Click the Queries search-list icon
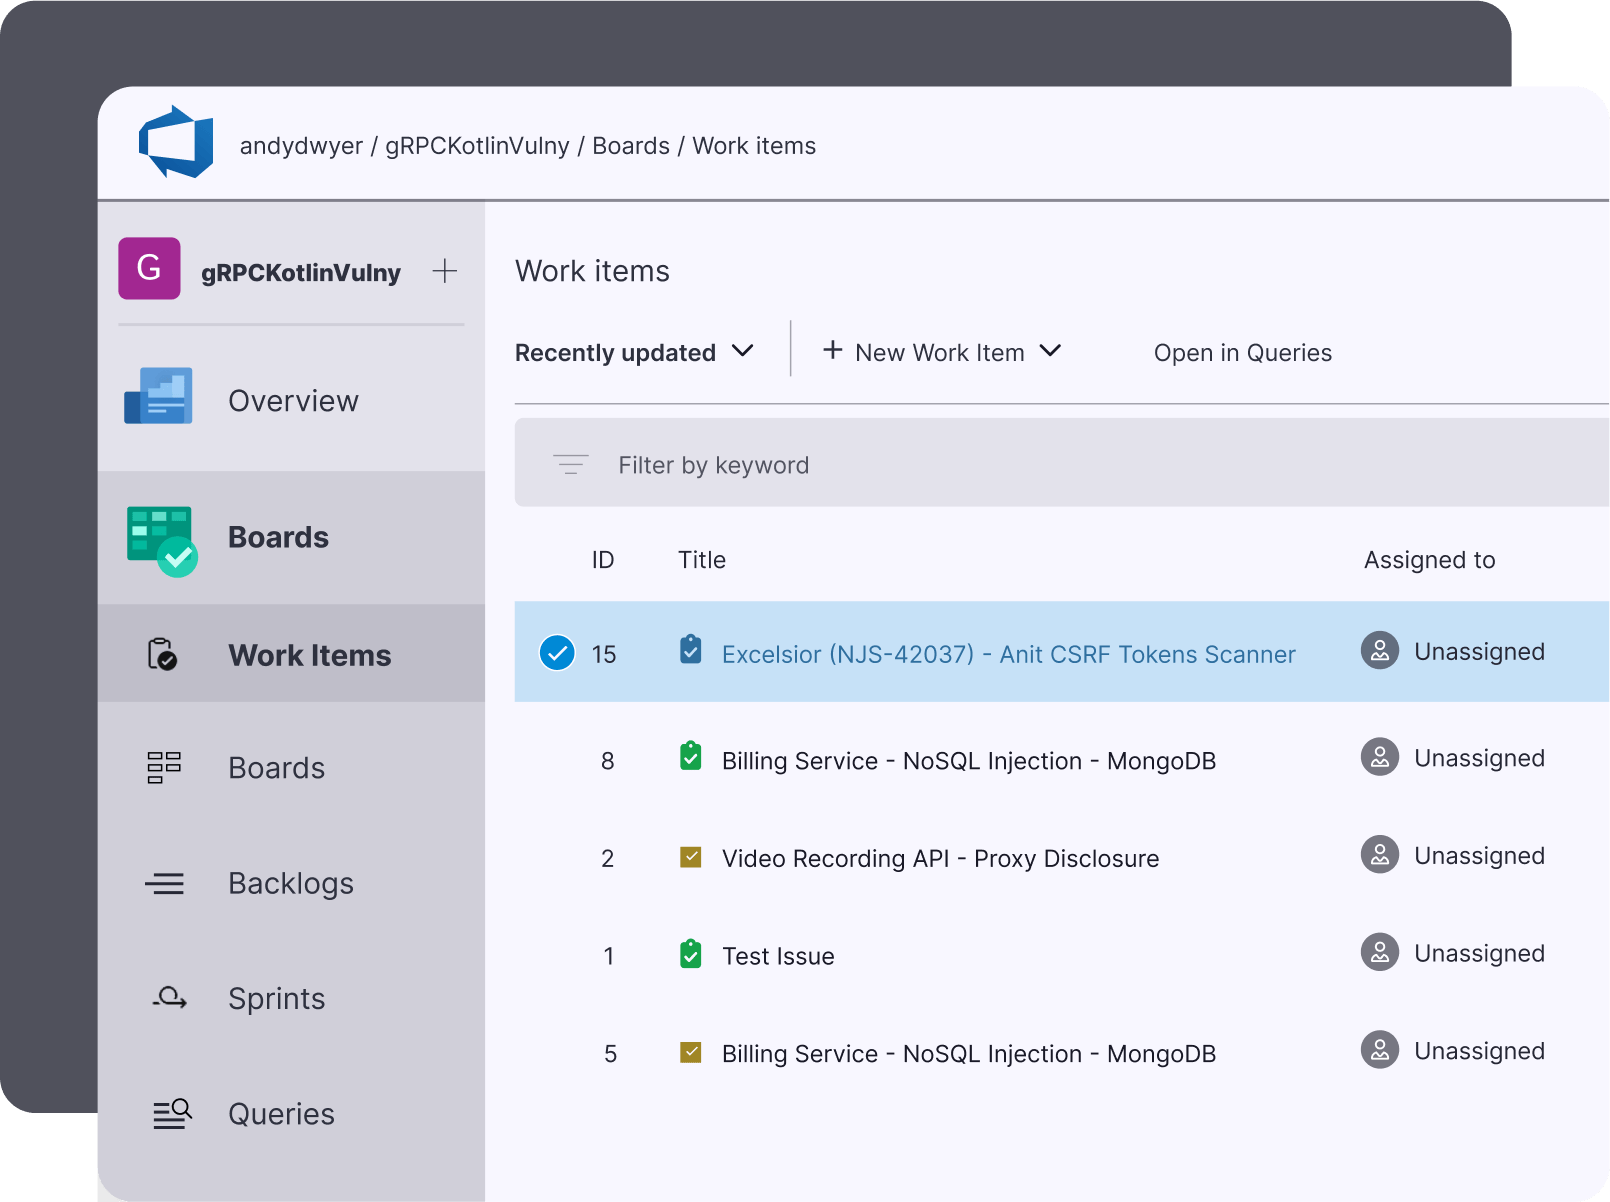The image size is (1610, 1202). click(171, 1113)
